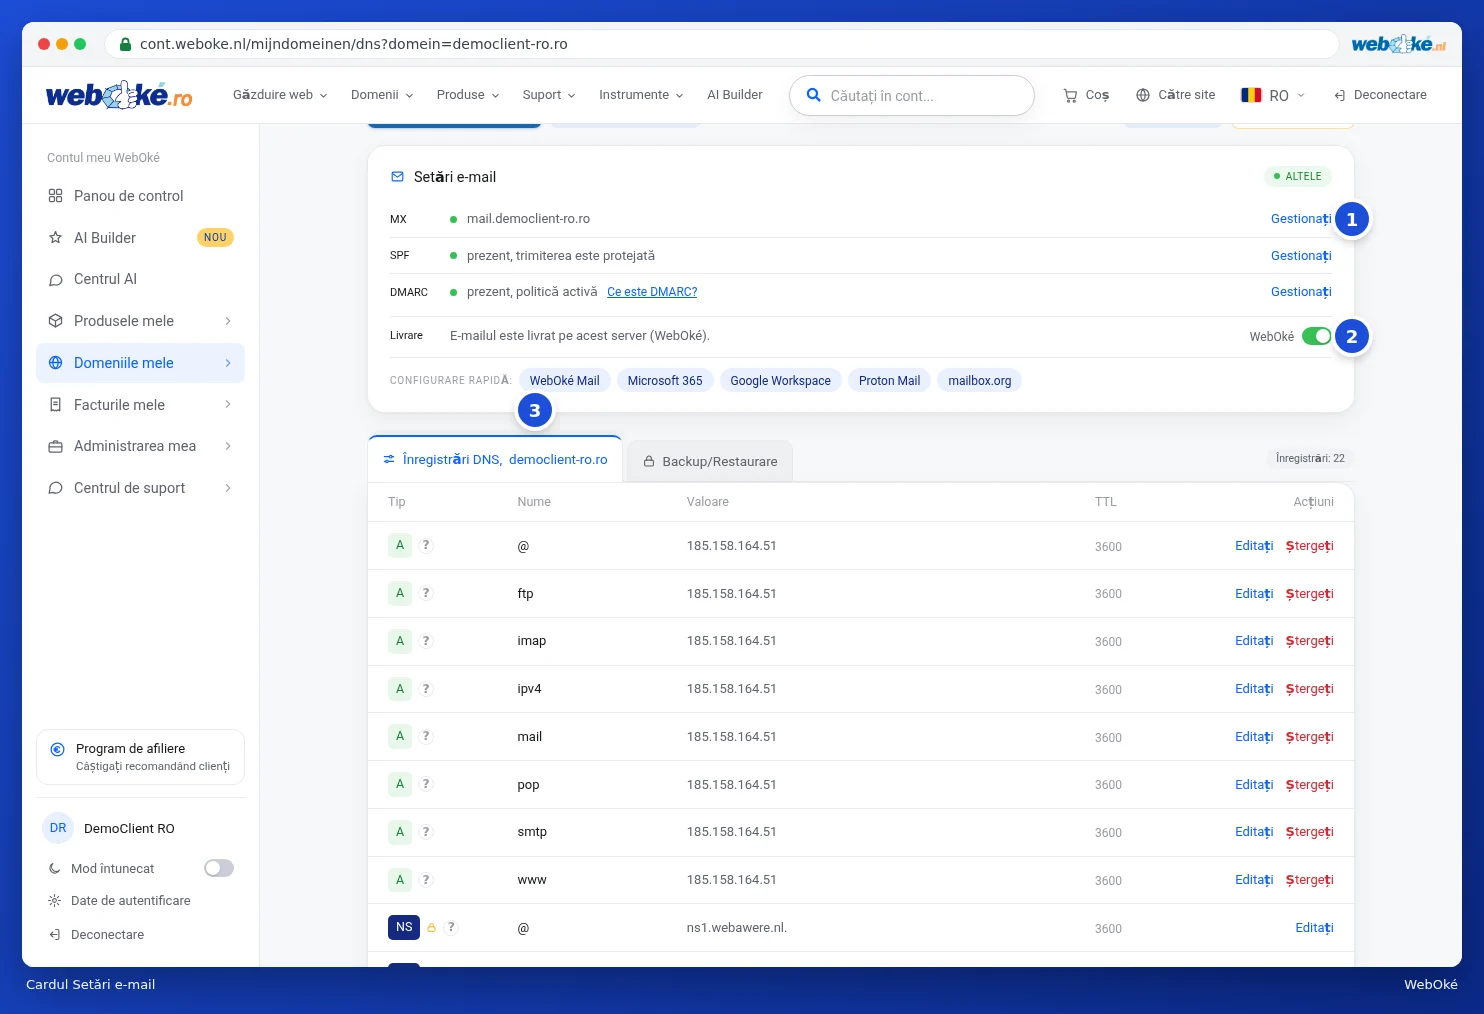Image resolution: width=1484 pixels, height=1014 pixels.
Task: Click the help icon in the ftp row
Action: (x=426, y=593)
